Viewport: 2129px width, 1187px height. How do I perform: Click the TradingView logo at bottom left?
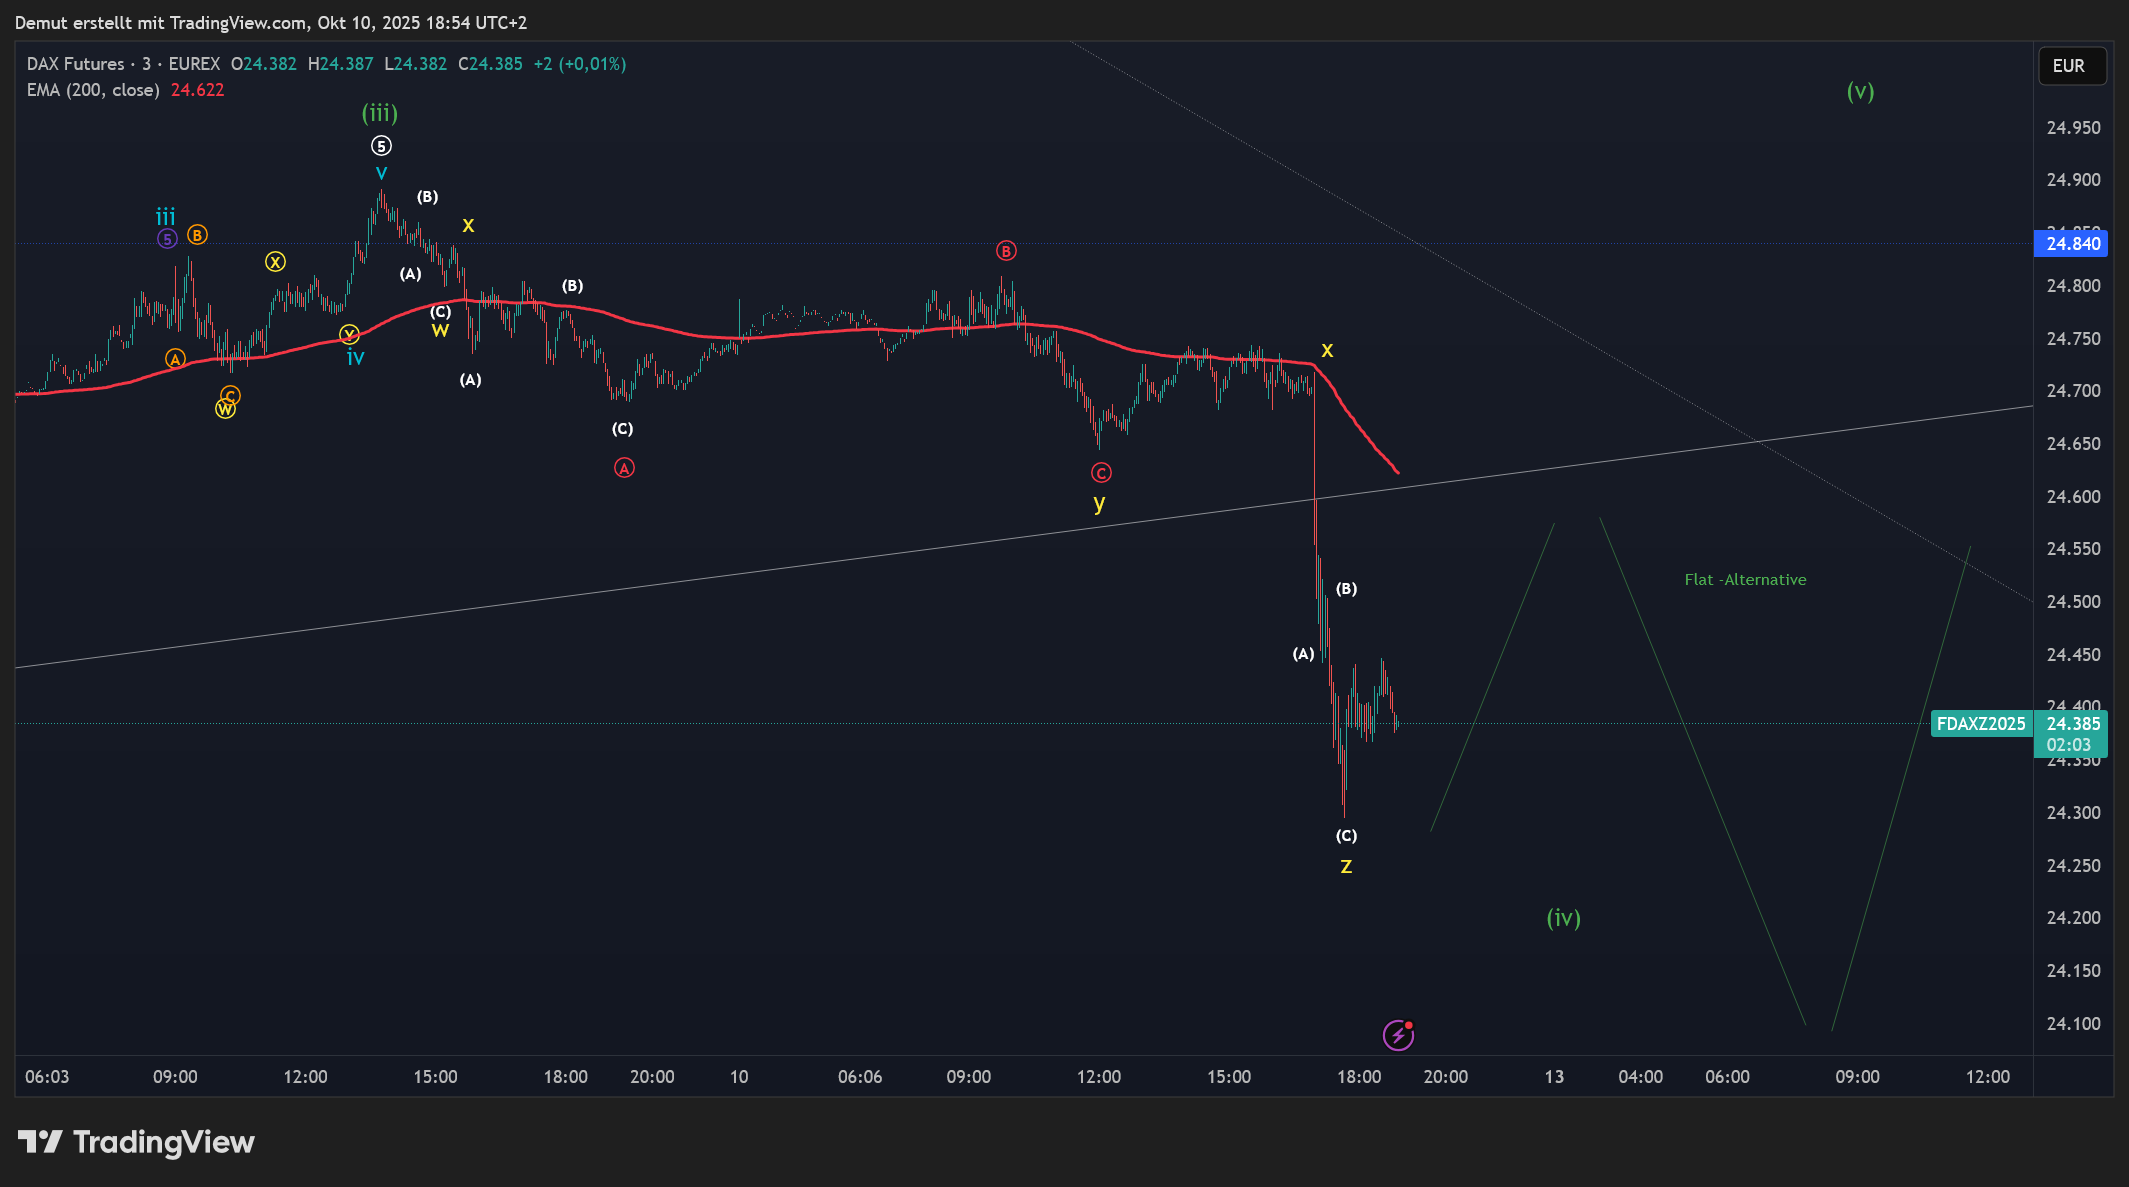tap(136, 1142)
